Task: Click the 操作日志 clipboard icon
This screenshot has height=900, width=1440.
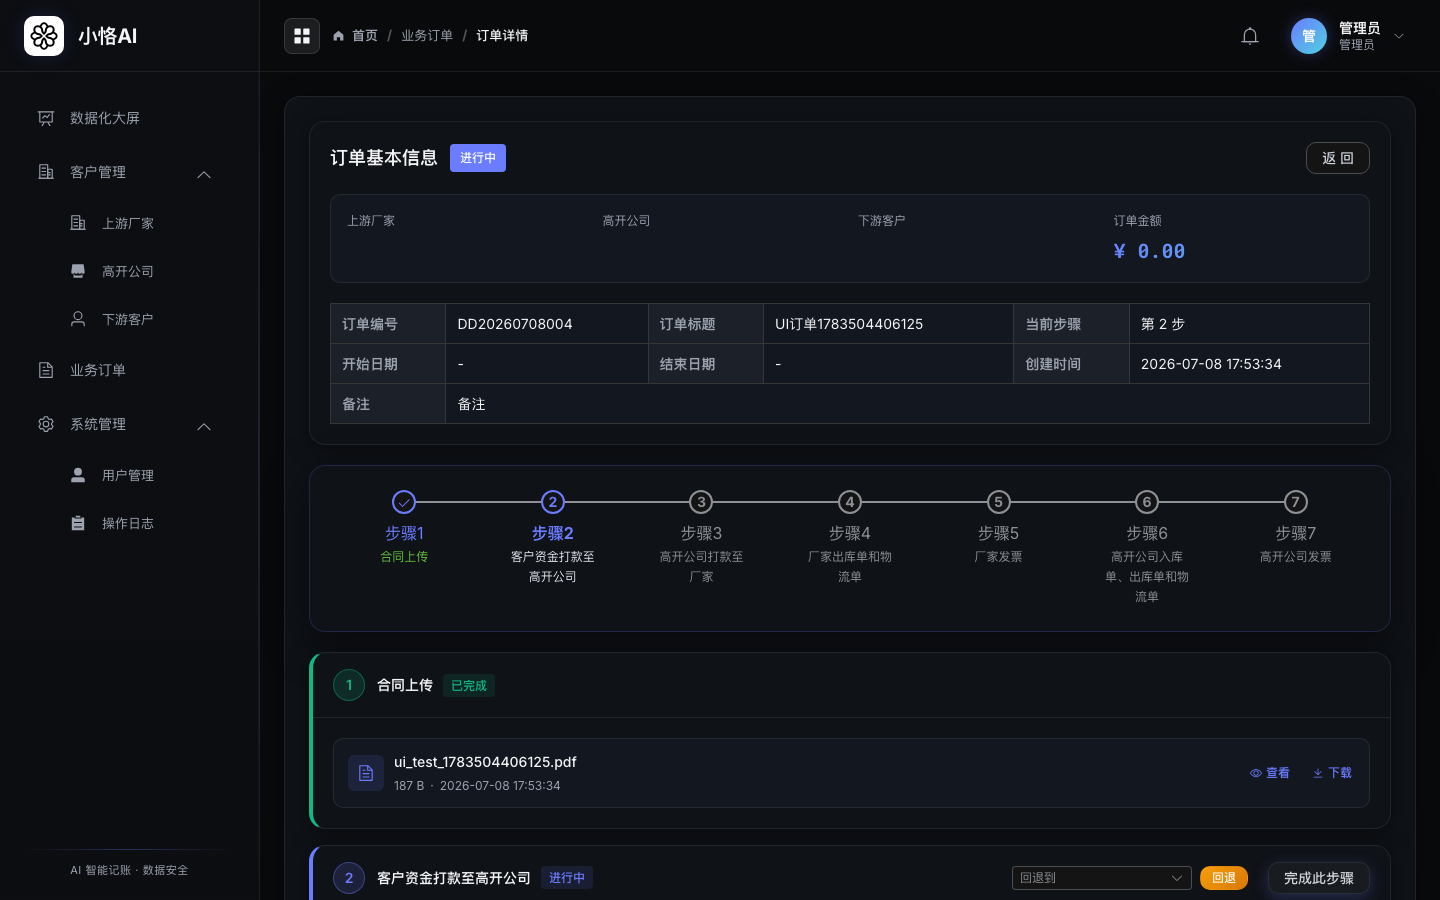Action: coord(78,523)
